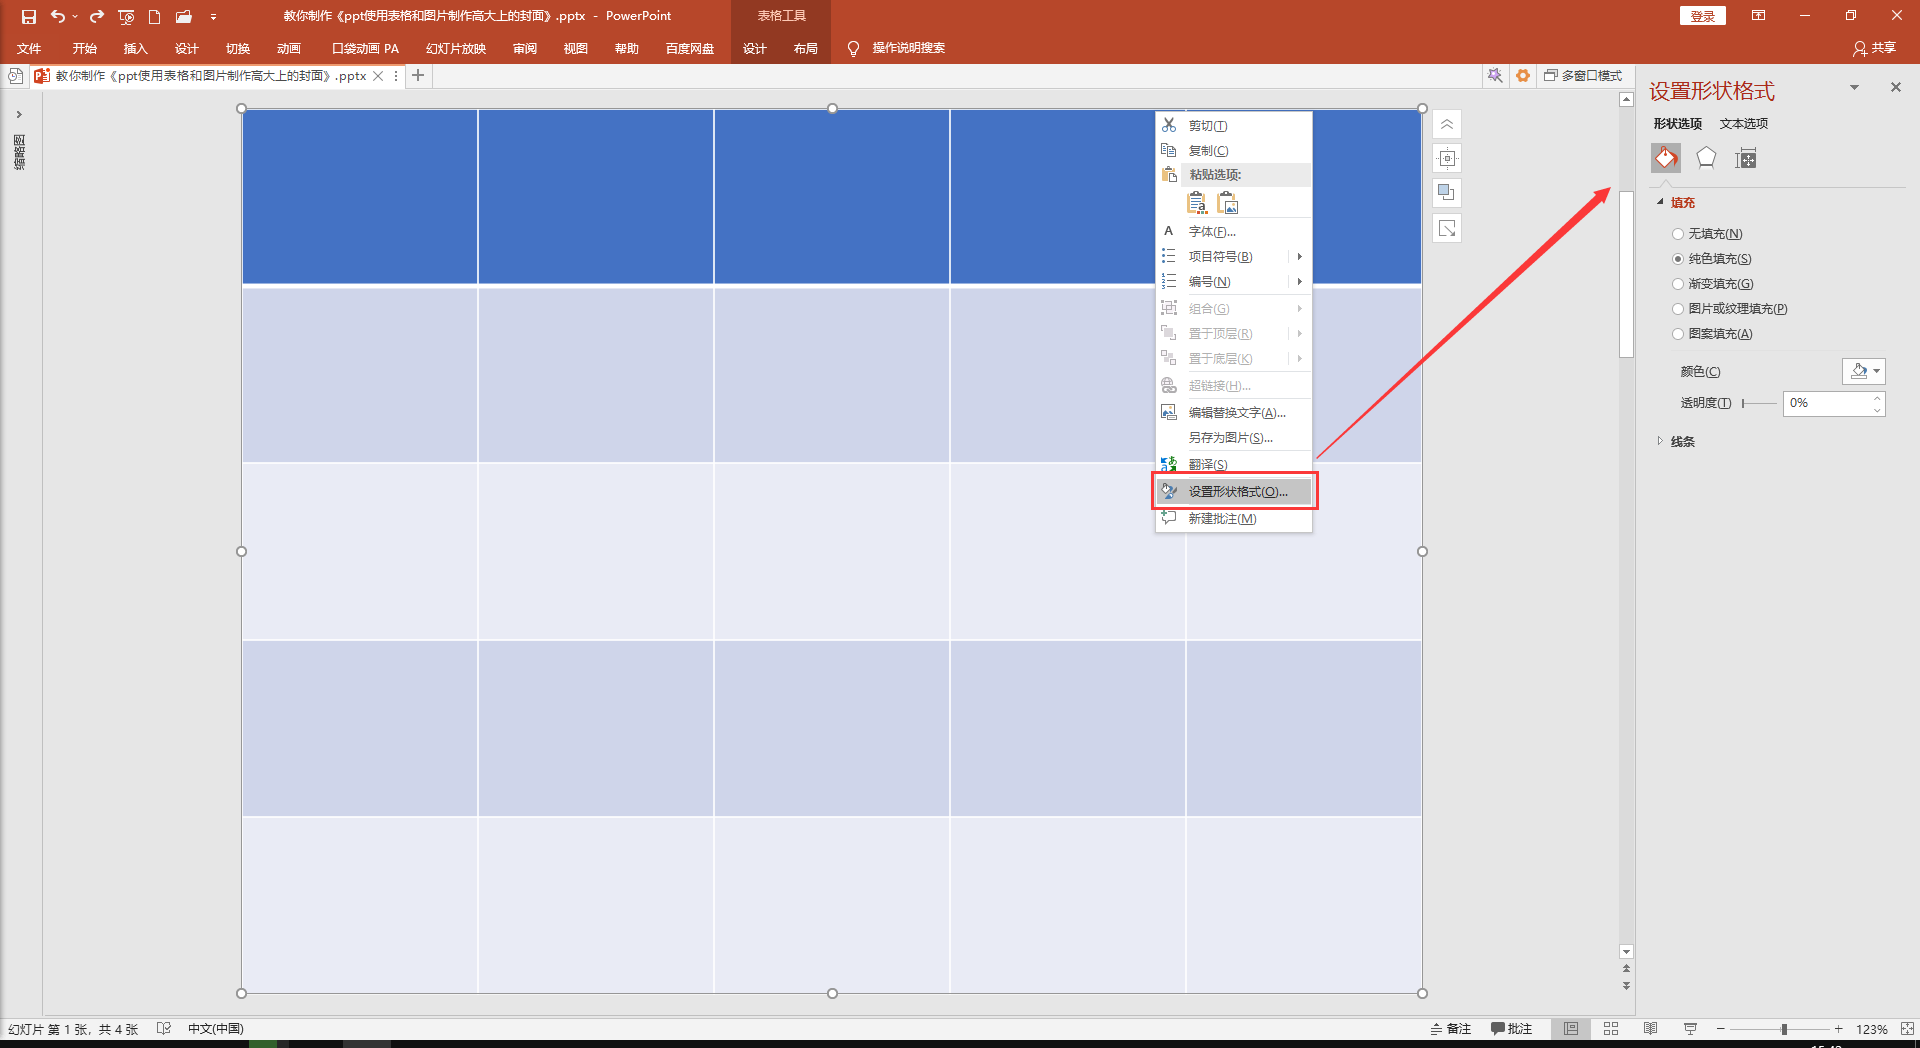Click Keep Source Formatting paste icon
This screenshot has width=1920, height=1048.
1197,203
